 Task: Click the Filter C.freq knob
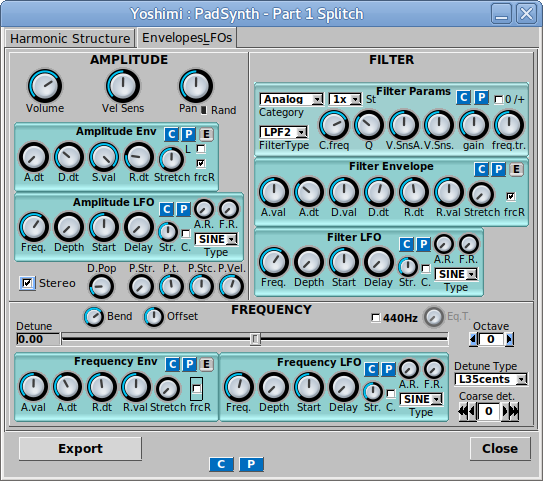click(334, 125)
